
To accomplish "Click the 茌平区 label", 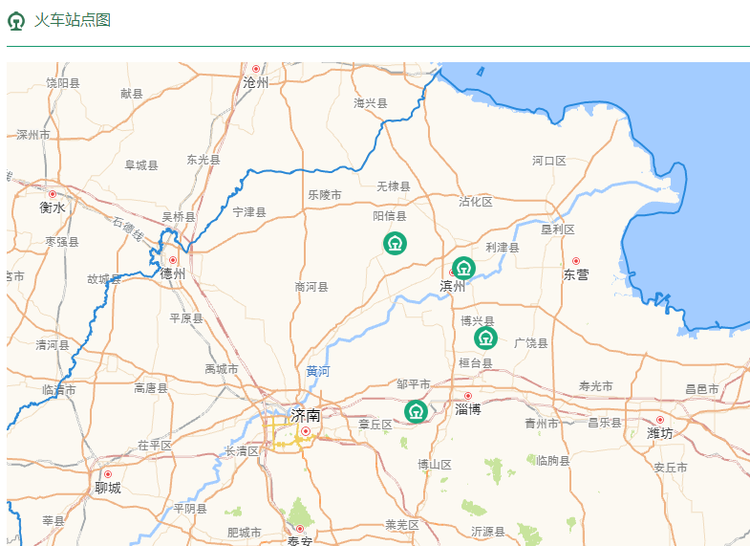I will [x=154, y=446].
